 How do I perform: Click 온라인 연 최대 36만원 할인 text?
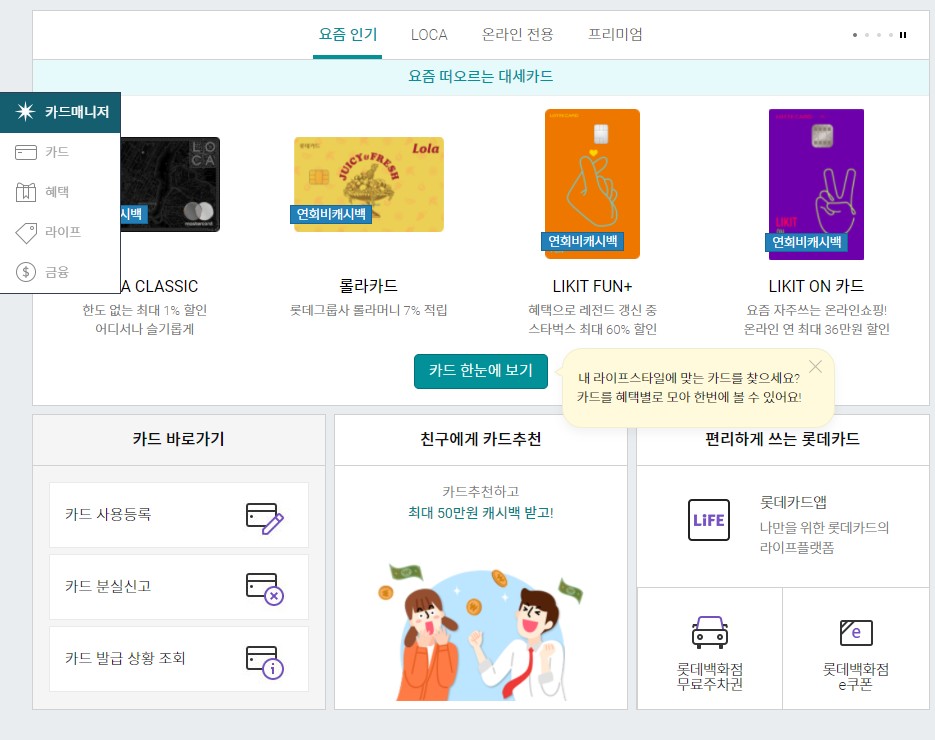(816, 329)
